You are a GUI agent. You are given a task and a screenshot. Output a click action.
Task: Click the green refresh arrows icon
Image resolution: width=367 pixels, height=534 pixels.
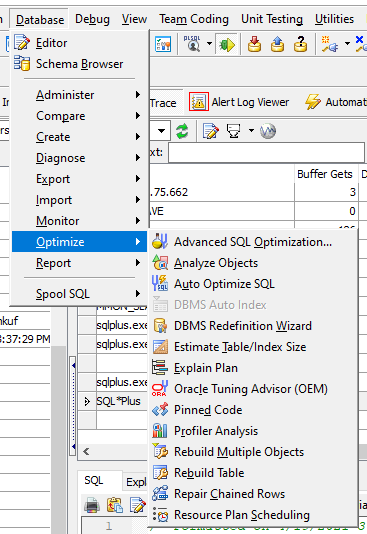pyautogui.click(x=182, y=131)
